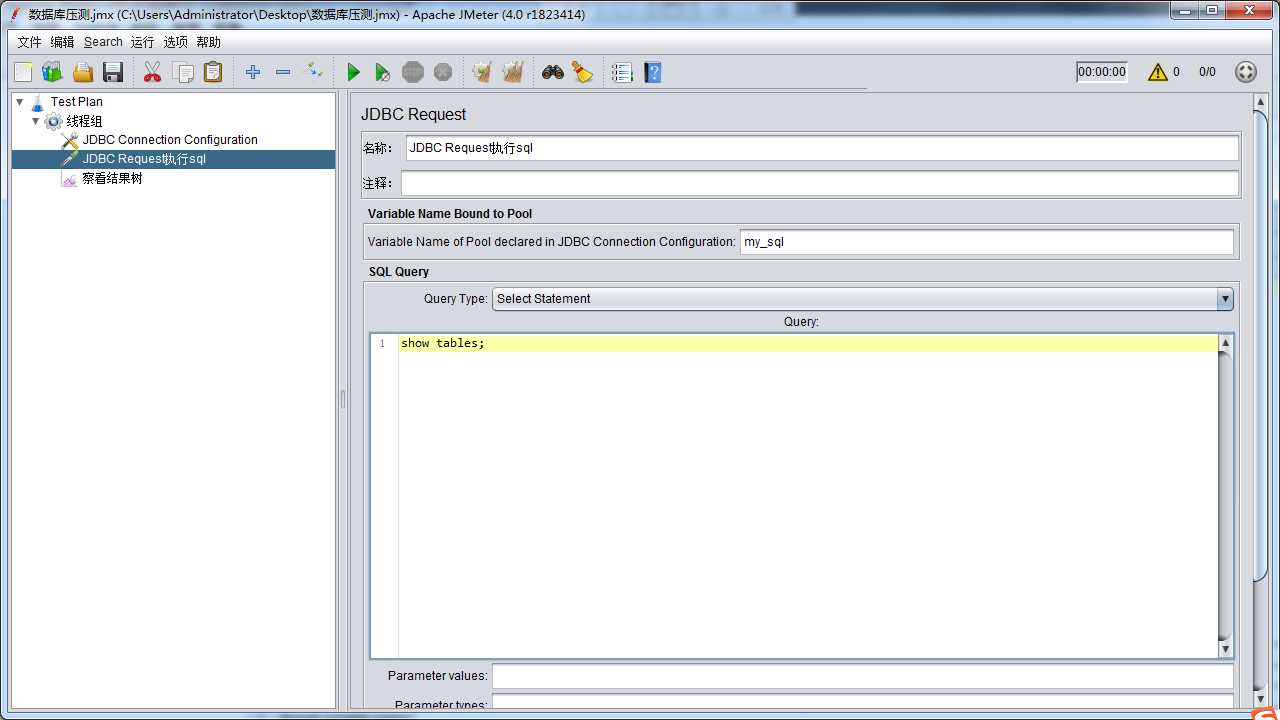This screenshot has width=1280, height=720.
Task: Click the grey Stop test icon
Action: (413, 72)
